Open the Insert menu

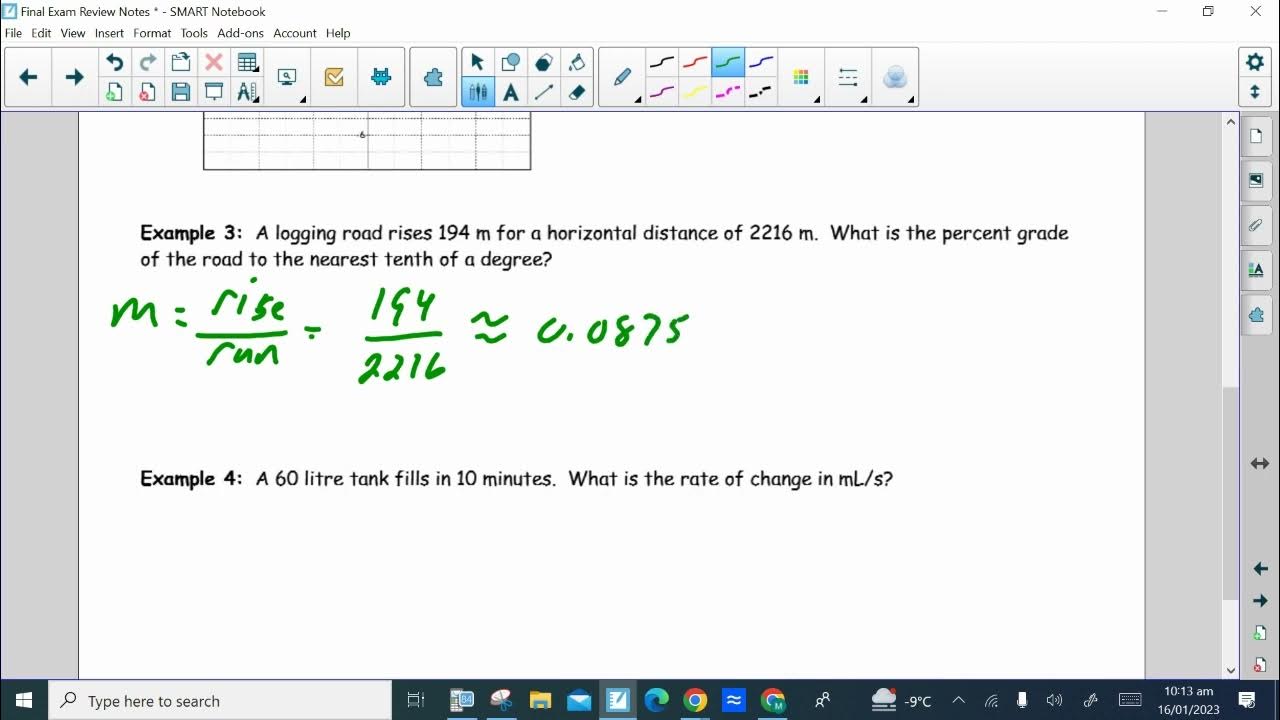coord(110,33)
